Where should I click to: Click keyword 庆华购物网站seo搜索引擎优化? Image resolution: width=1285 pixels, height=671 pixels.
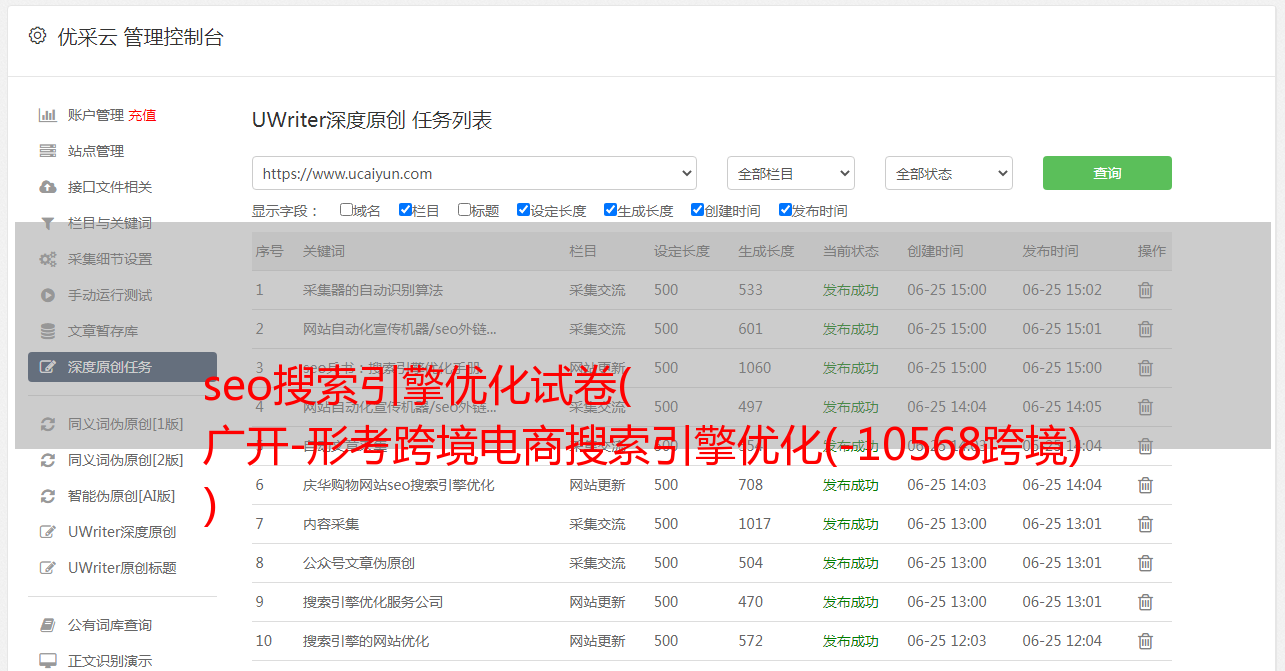pos(399,485)
